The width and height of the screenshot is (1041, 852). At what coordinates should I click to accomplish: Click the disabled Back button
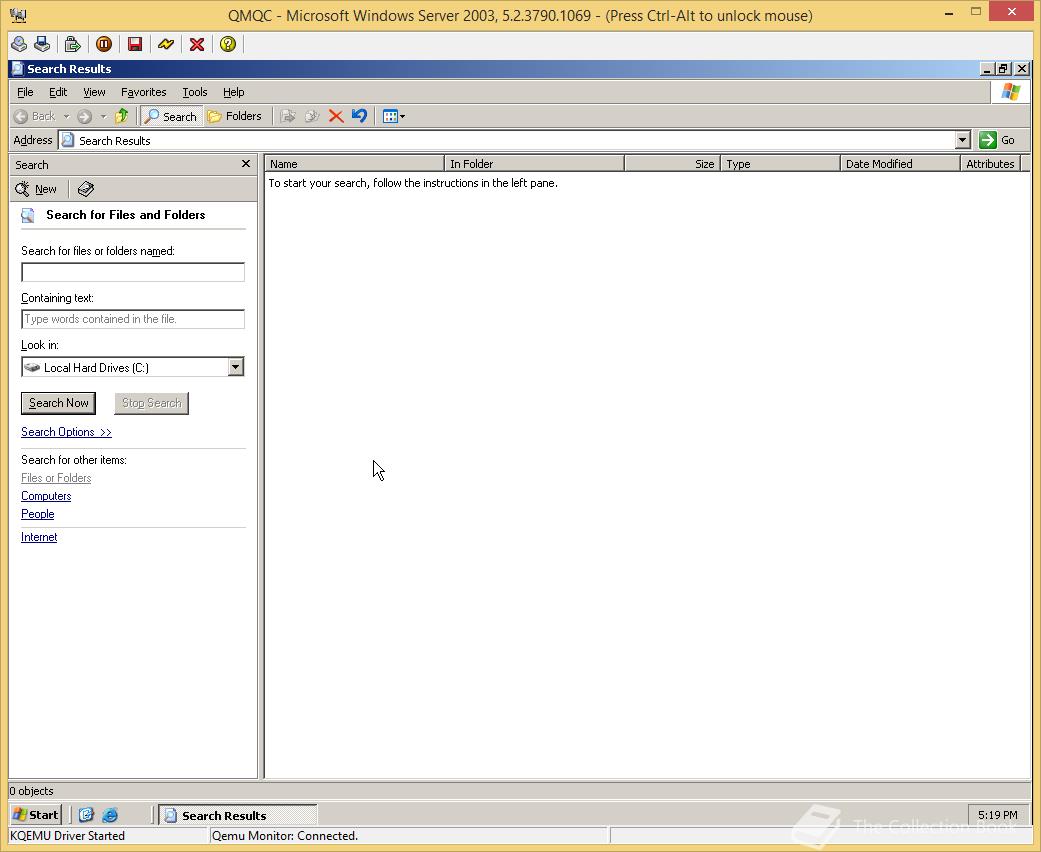[x=35, y=116]
